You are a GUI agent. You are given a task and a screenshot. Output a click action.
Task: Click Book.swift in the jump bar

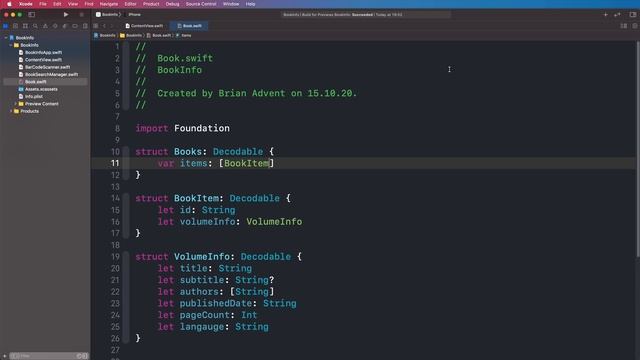(159, 36)
